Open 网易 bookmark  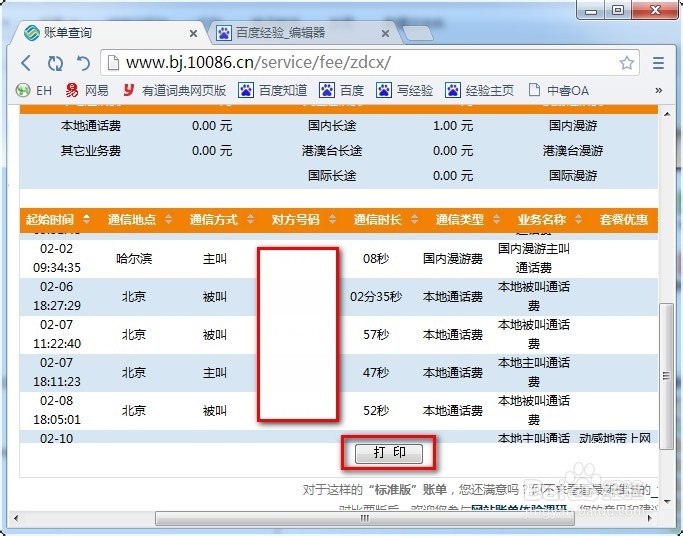(87, 91)
